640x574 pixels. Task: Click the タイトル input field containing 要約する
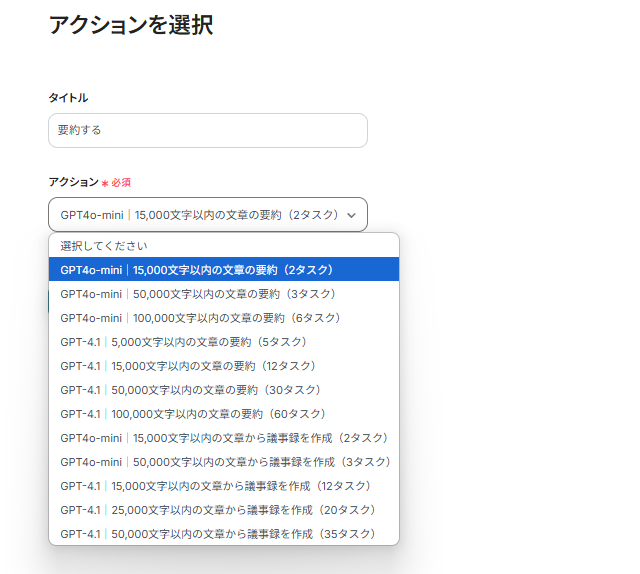point(208,131)
